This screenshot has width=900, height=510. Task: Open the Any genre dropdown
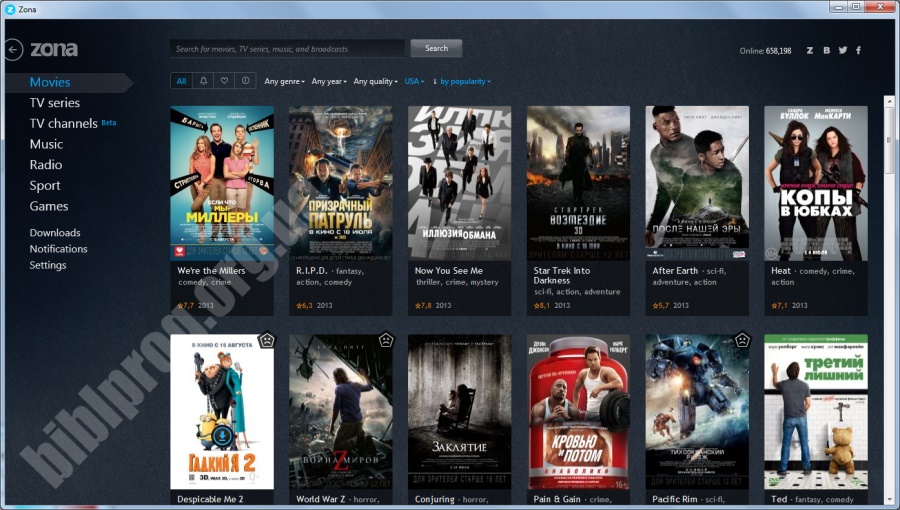click(284, 81)
